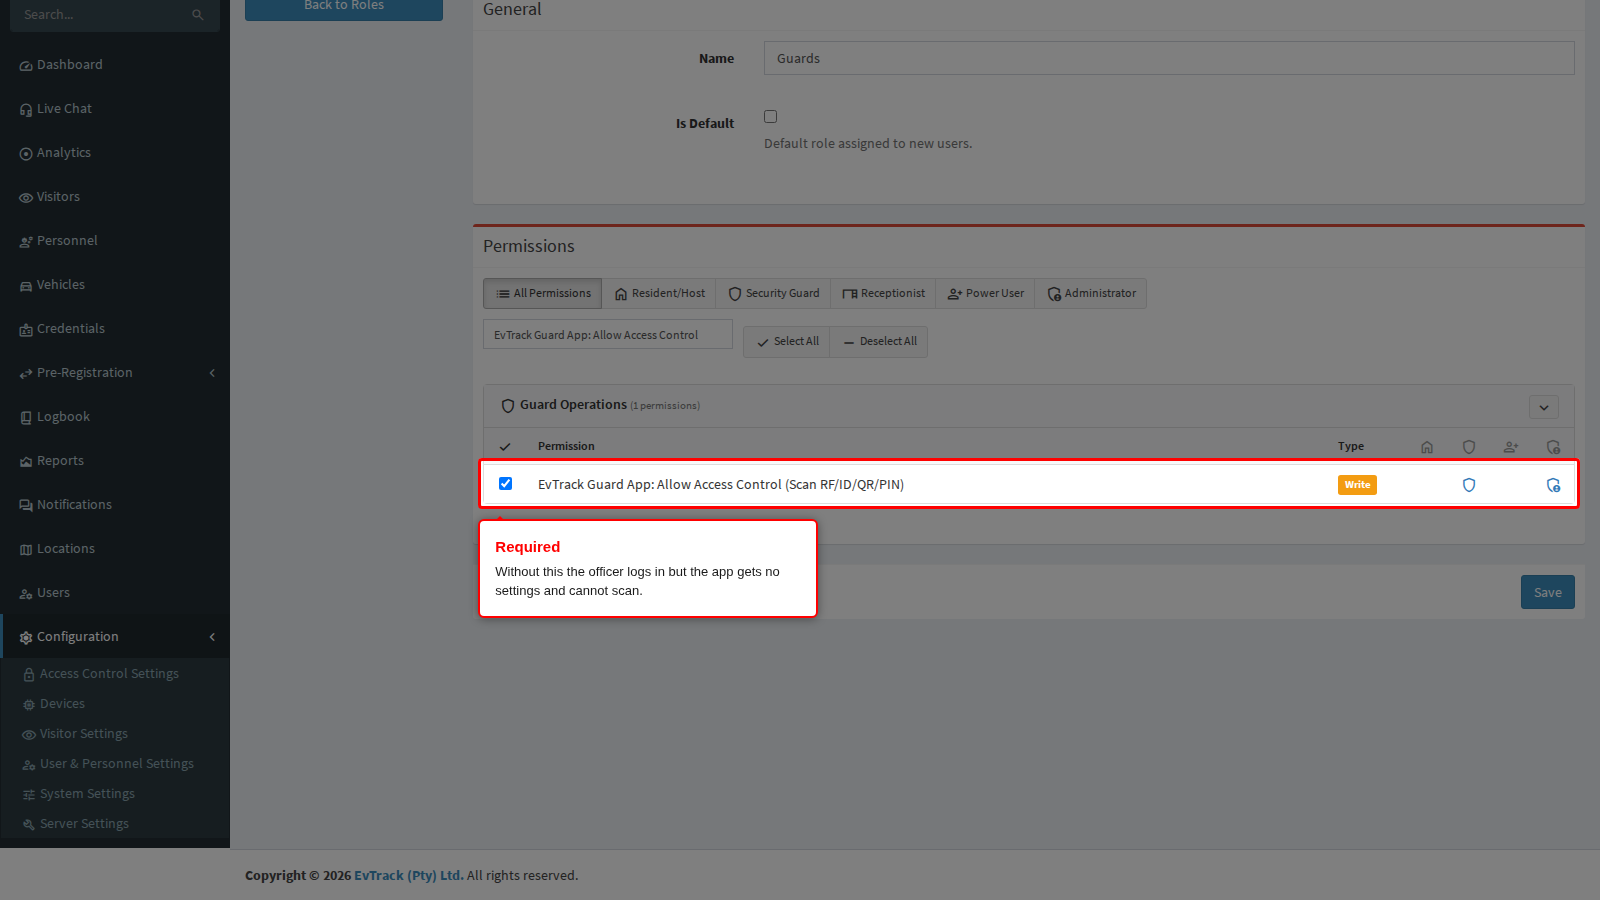1600x900 pixels.
Task: Switch to All Permissions tab
Action: pyautogui.click(x=543, y=294)
